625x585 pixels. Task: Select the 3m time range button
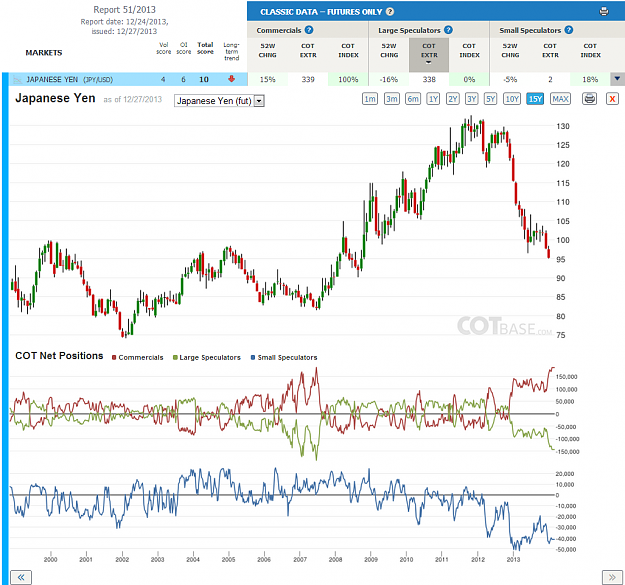(x=391, y=98)
